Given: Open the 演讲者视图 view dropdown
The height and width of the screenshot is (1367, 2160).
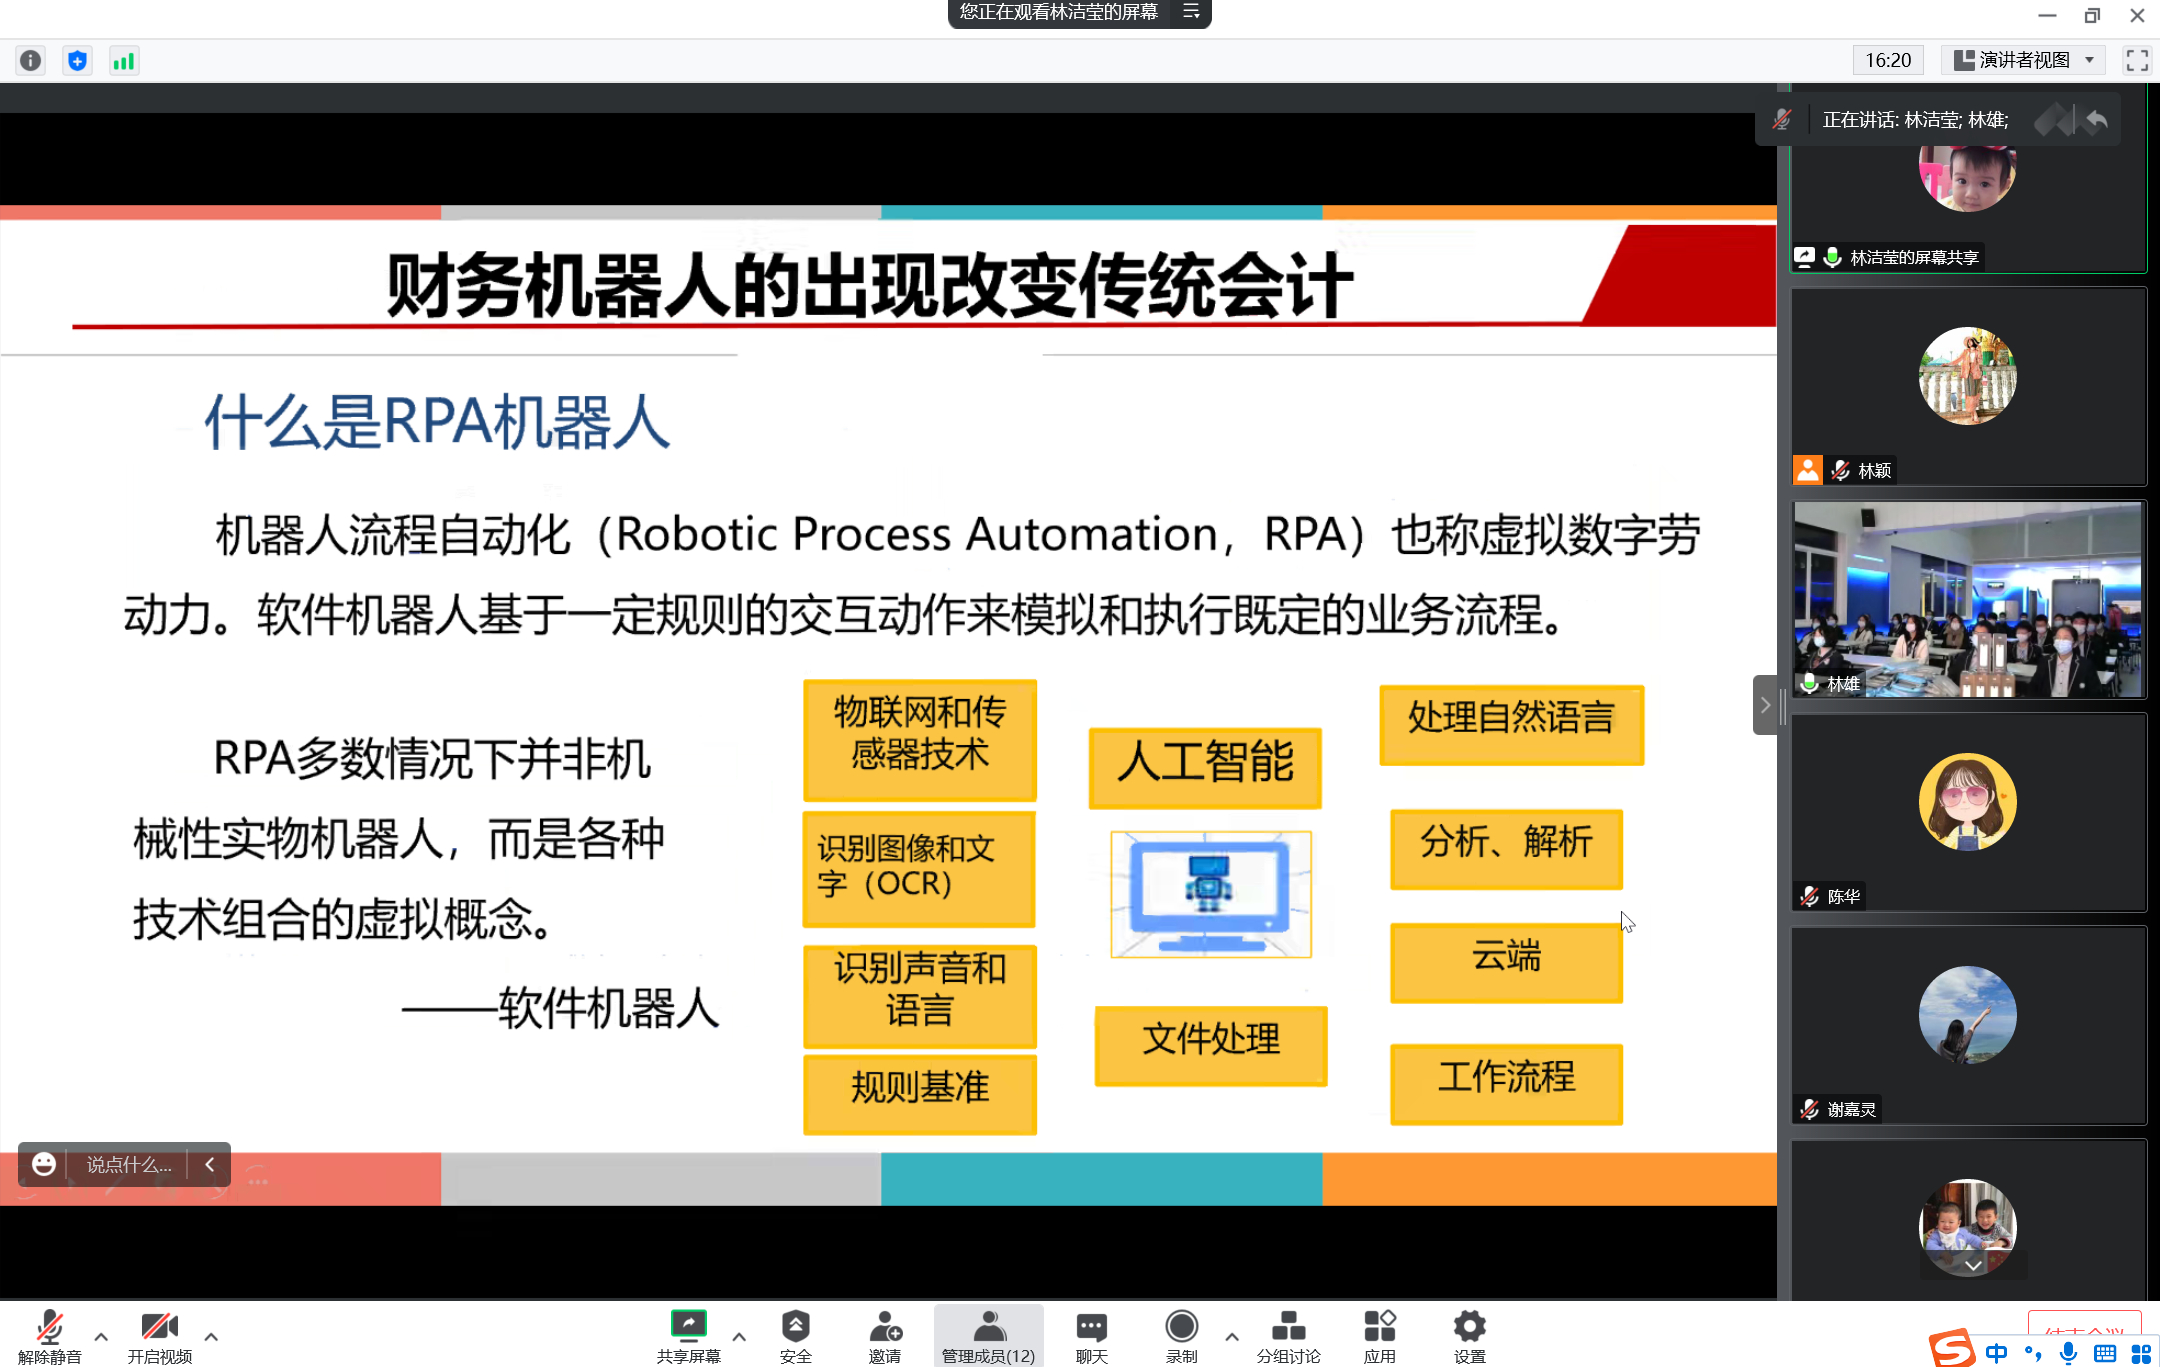Looking at the screenshot, I should pyautogui.click(x=2023, y=61).
